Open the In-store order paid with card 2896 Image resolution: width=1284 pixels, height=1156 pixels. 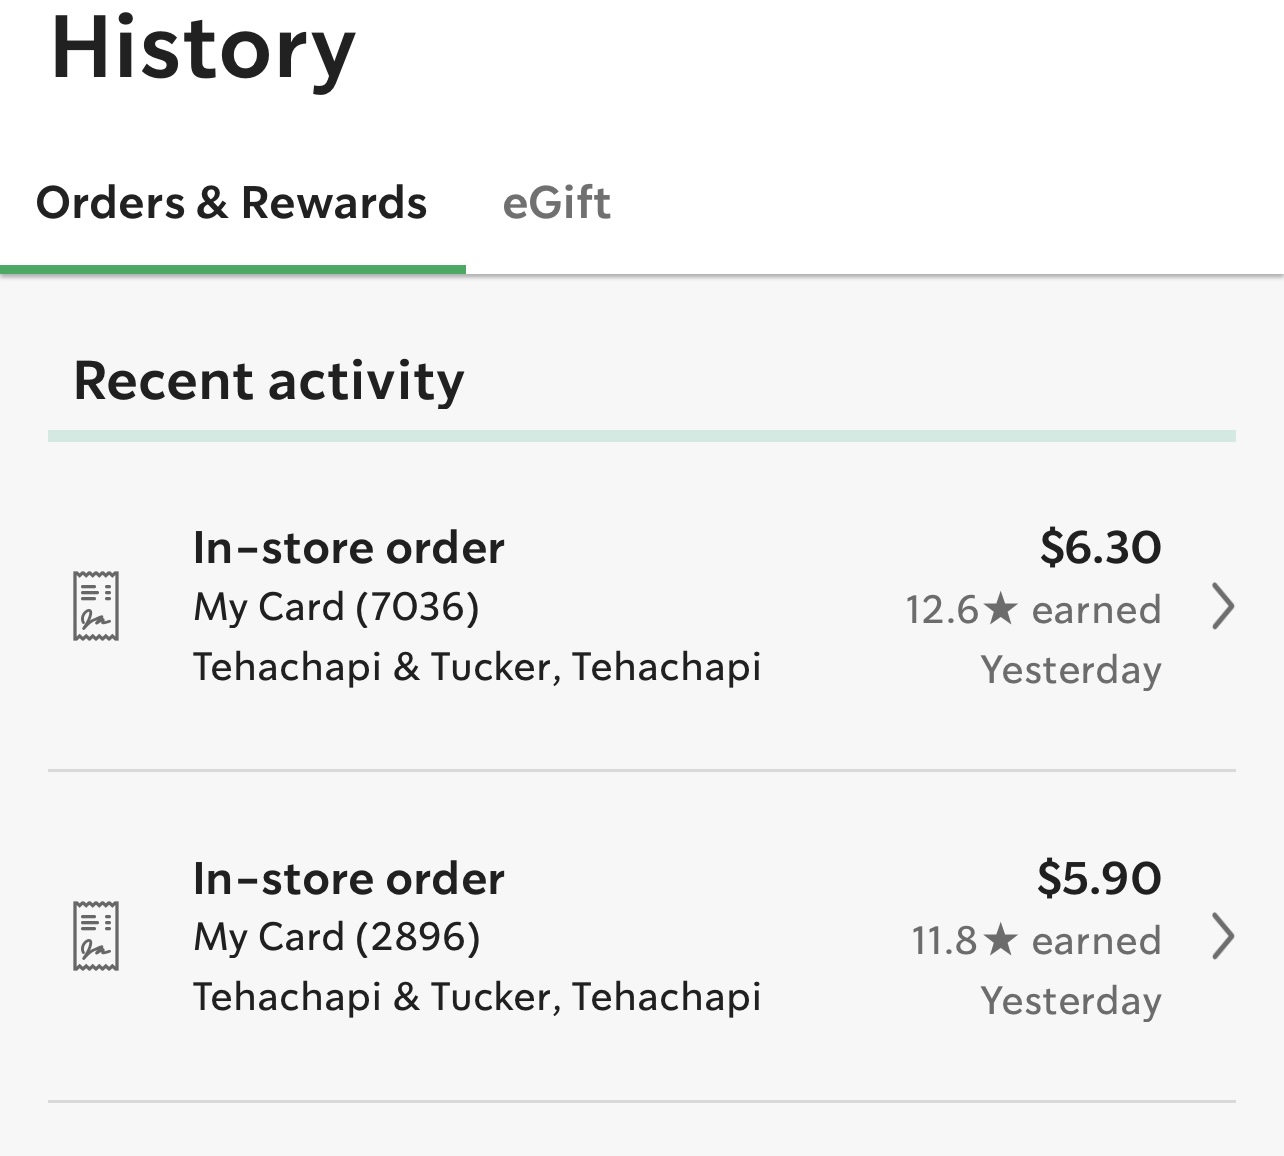pyautogui.click(x=348, y=879)
